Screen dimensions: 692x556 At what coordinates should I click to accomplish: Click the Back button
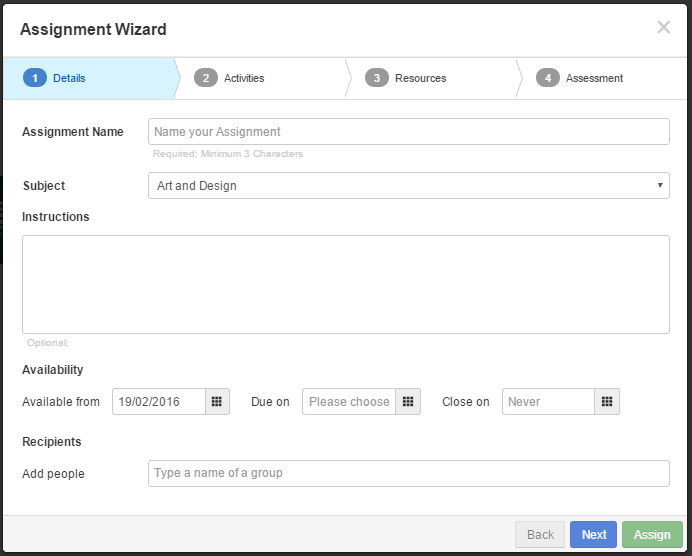[540, 534]
